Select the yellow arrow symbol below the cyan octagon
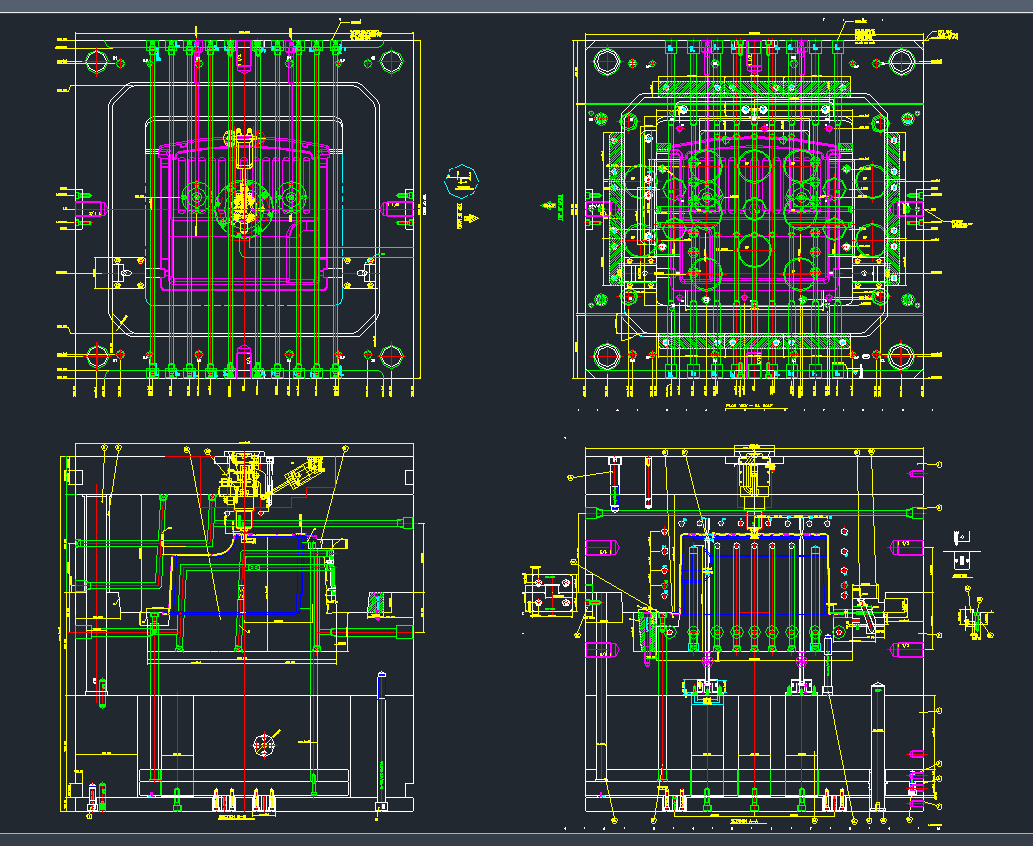Image resolution: width=1033 pixels, height=846 pixels. click(x=473, y=216)
